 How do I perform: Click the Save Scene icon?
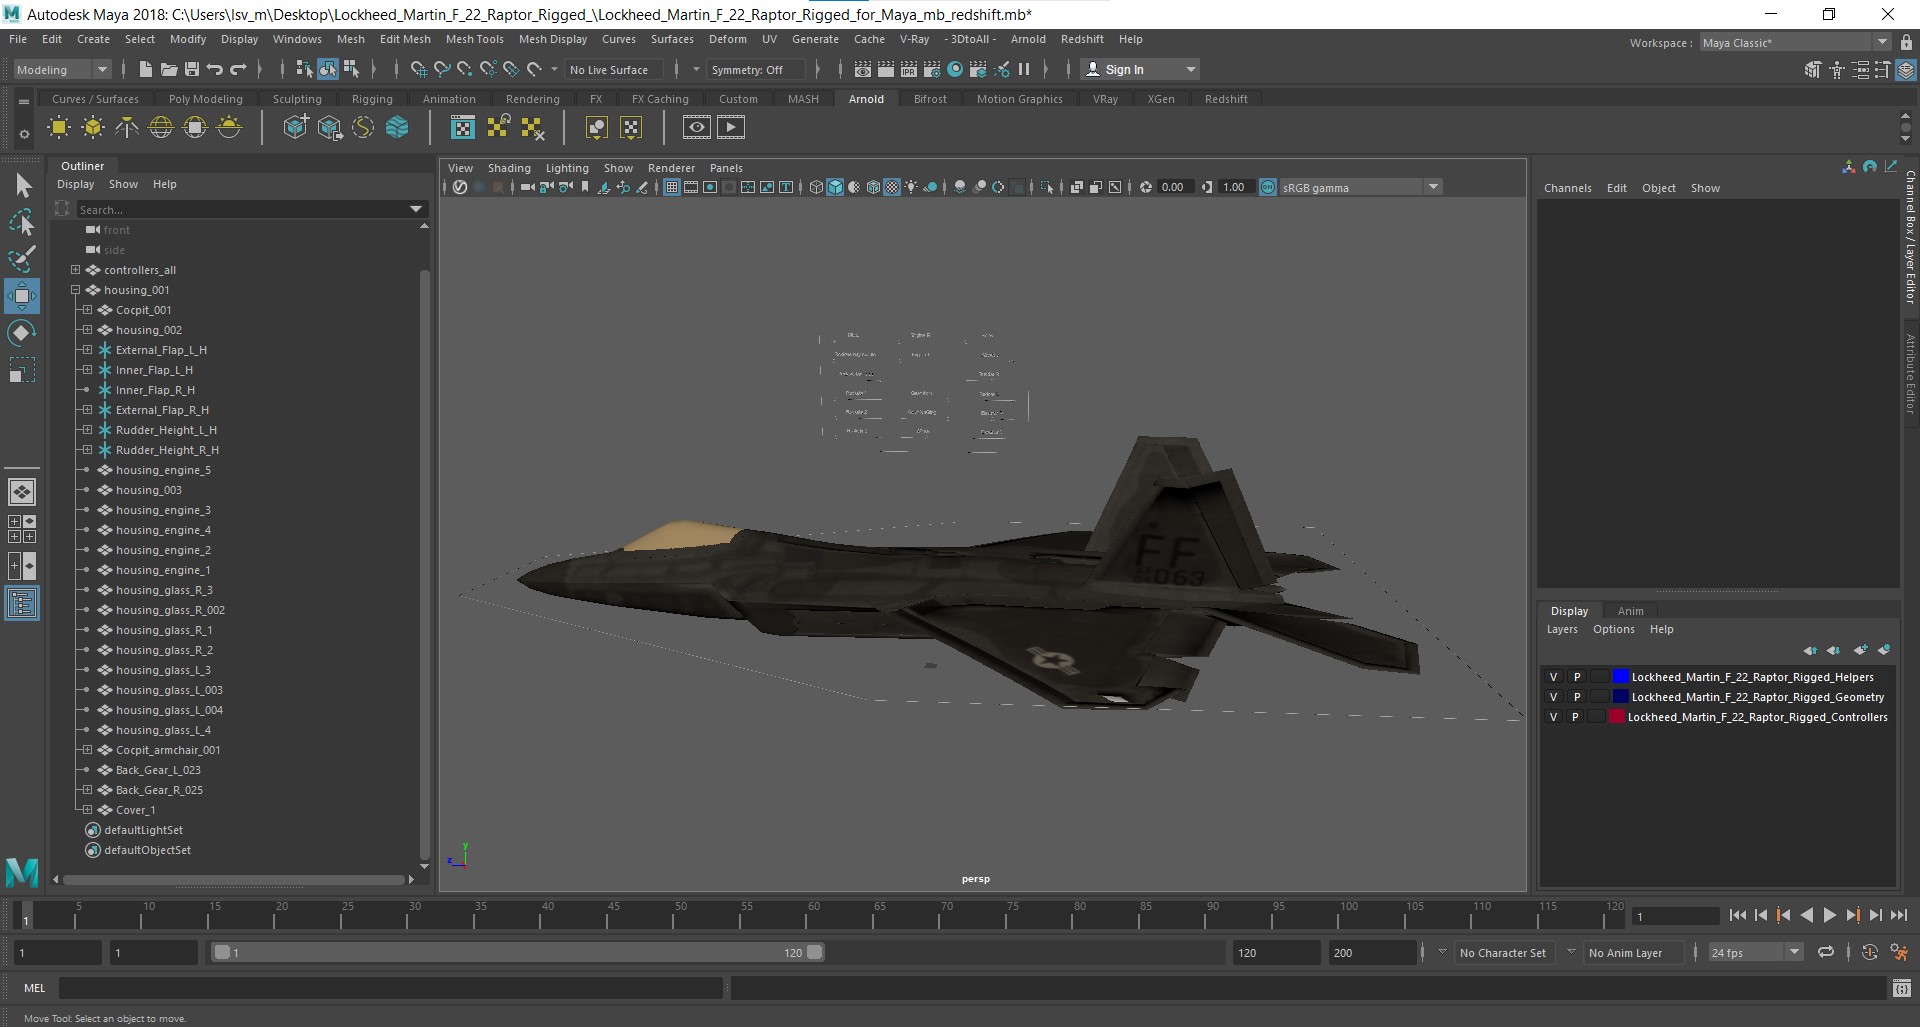190,69
